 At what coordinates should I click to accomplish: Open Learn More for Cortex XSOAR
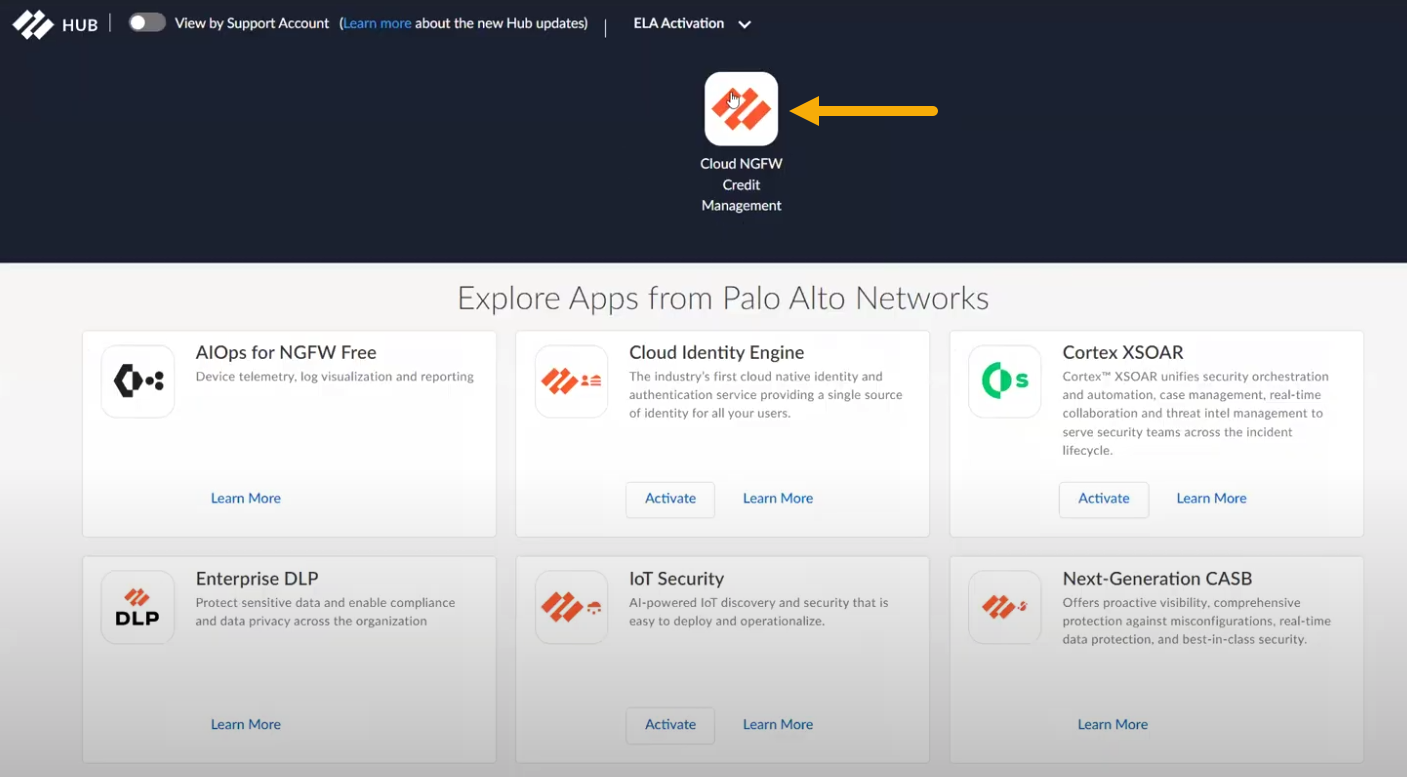click(x=1211, y=499)
